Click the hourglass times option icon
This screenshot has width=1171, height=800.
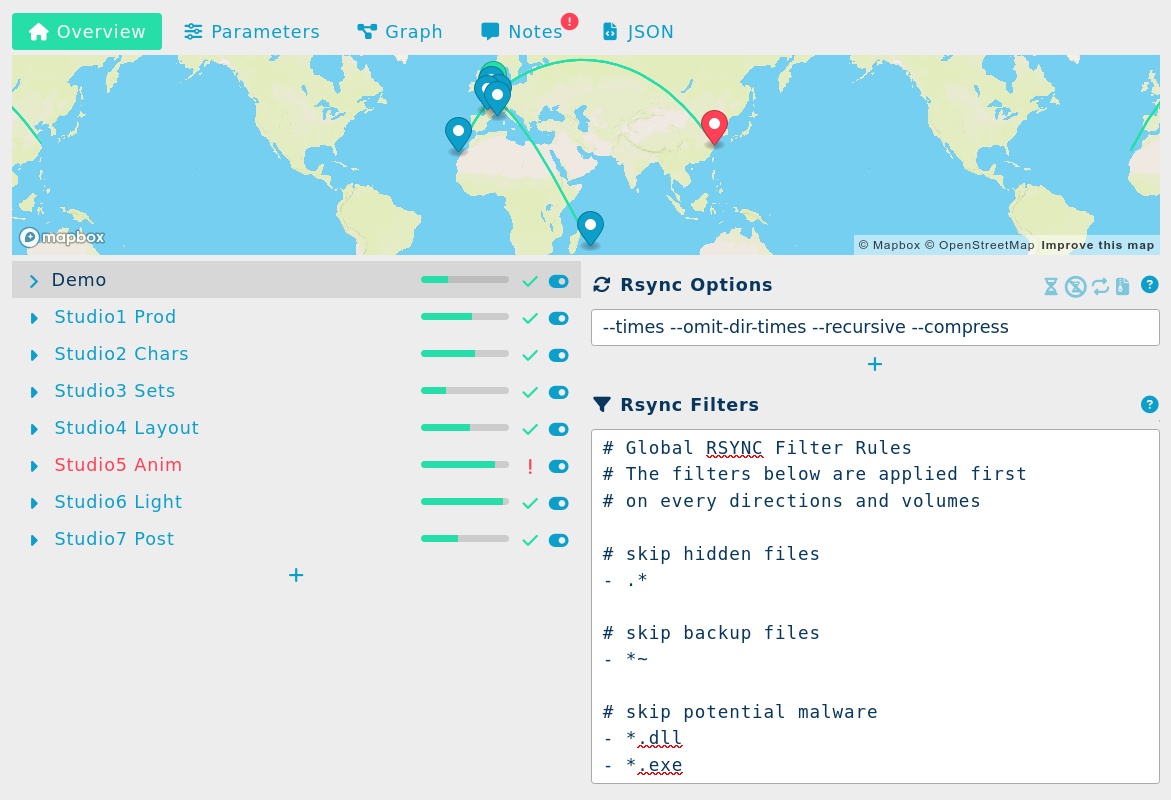click(x=1051, y=285)
